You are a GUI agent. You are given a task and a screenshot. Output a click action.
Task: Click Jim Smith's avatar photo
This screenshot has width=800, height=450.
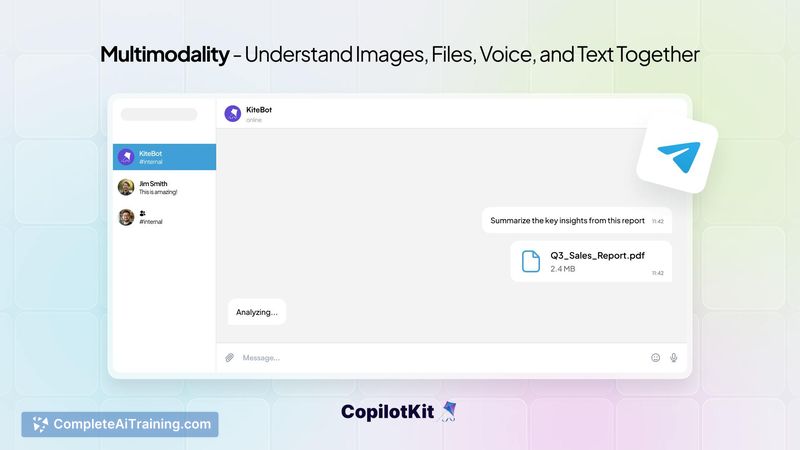(x=126, y=187)
